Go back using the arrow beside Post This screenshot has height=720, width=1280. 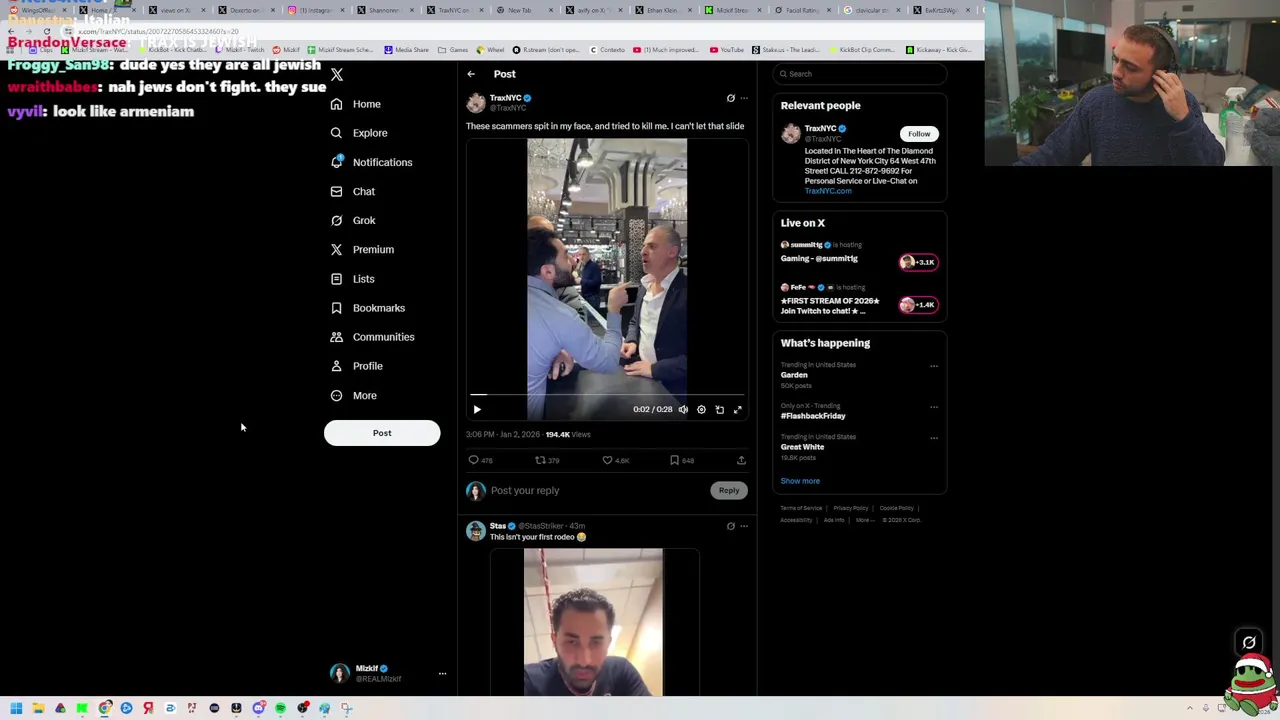coord(471,74)
